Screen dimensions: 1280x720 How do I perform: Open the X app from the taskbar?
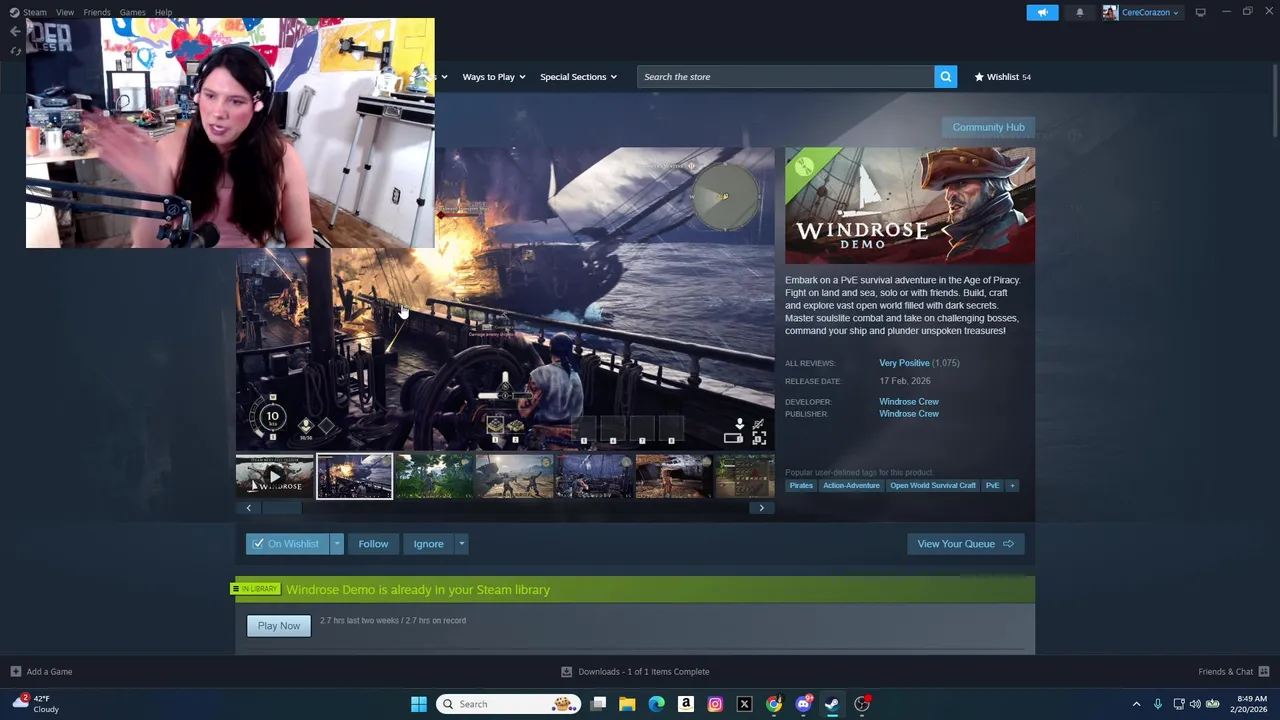(744, 704)
